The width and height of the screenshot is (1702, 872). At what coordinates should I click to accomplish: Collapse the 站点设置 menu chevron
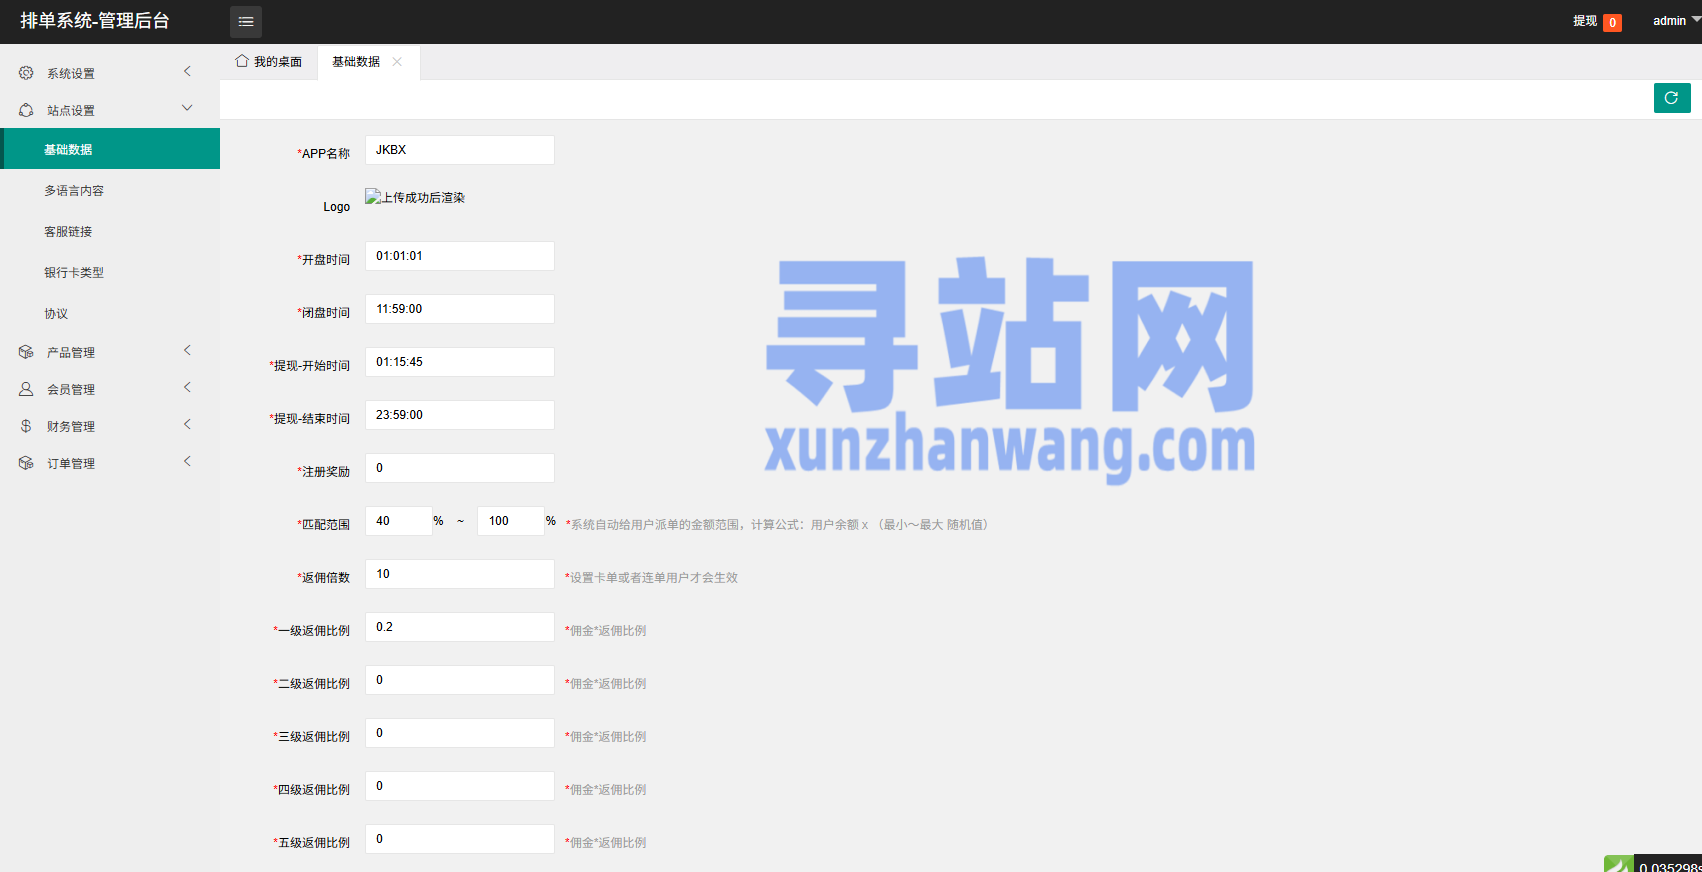pyautogui.click(x=187, y=108)
